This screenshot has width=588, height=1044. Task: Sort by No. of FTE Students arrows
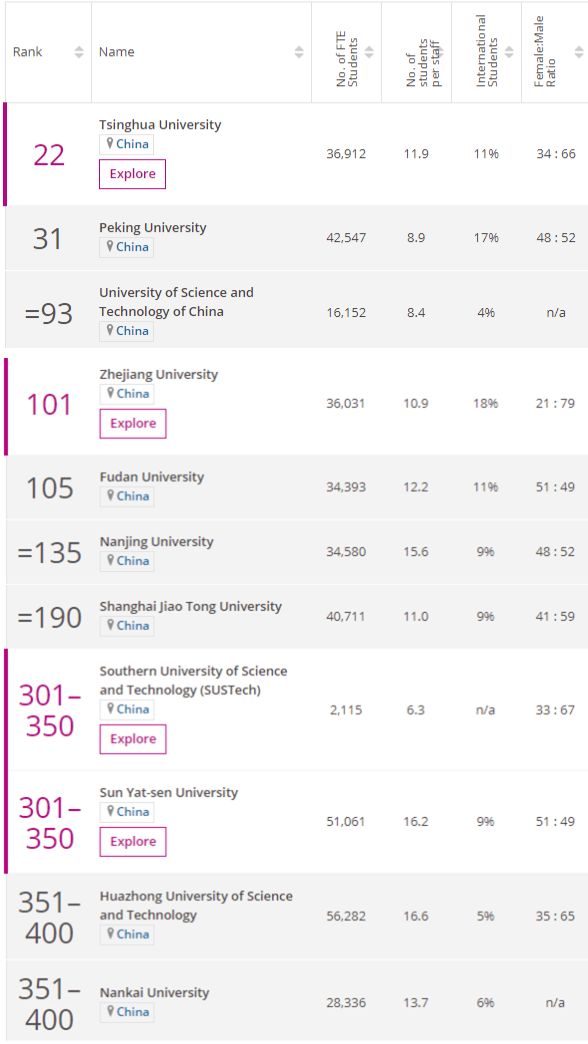tap(369, 52)
